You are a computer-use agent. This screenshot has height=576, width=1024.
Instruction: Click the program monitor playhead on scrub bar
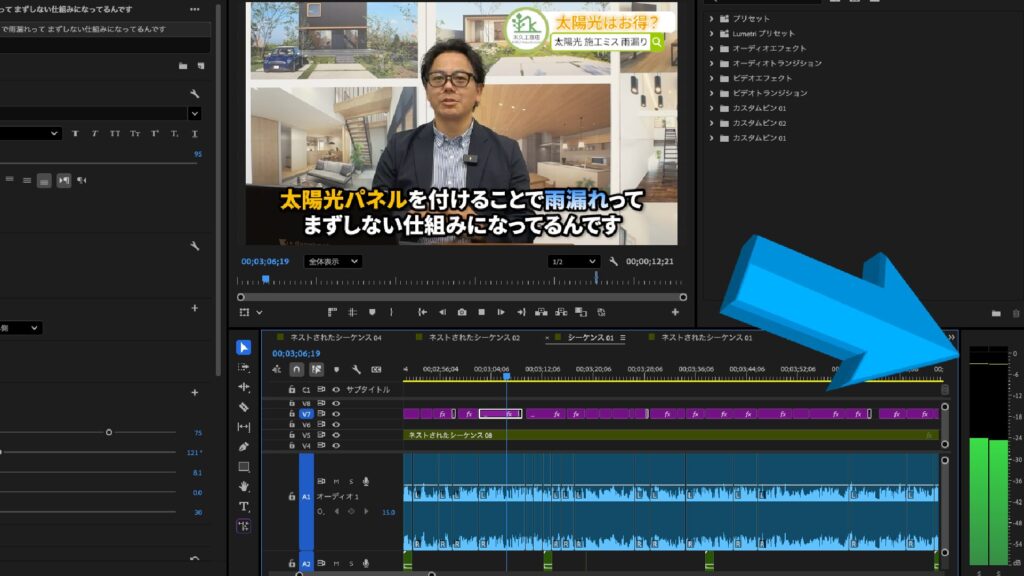coord(265,280)
